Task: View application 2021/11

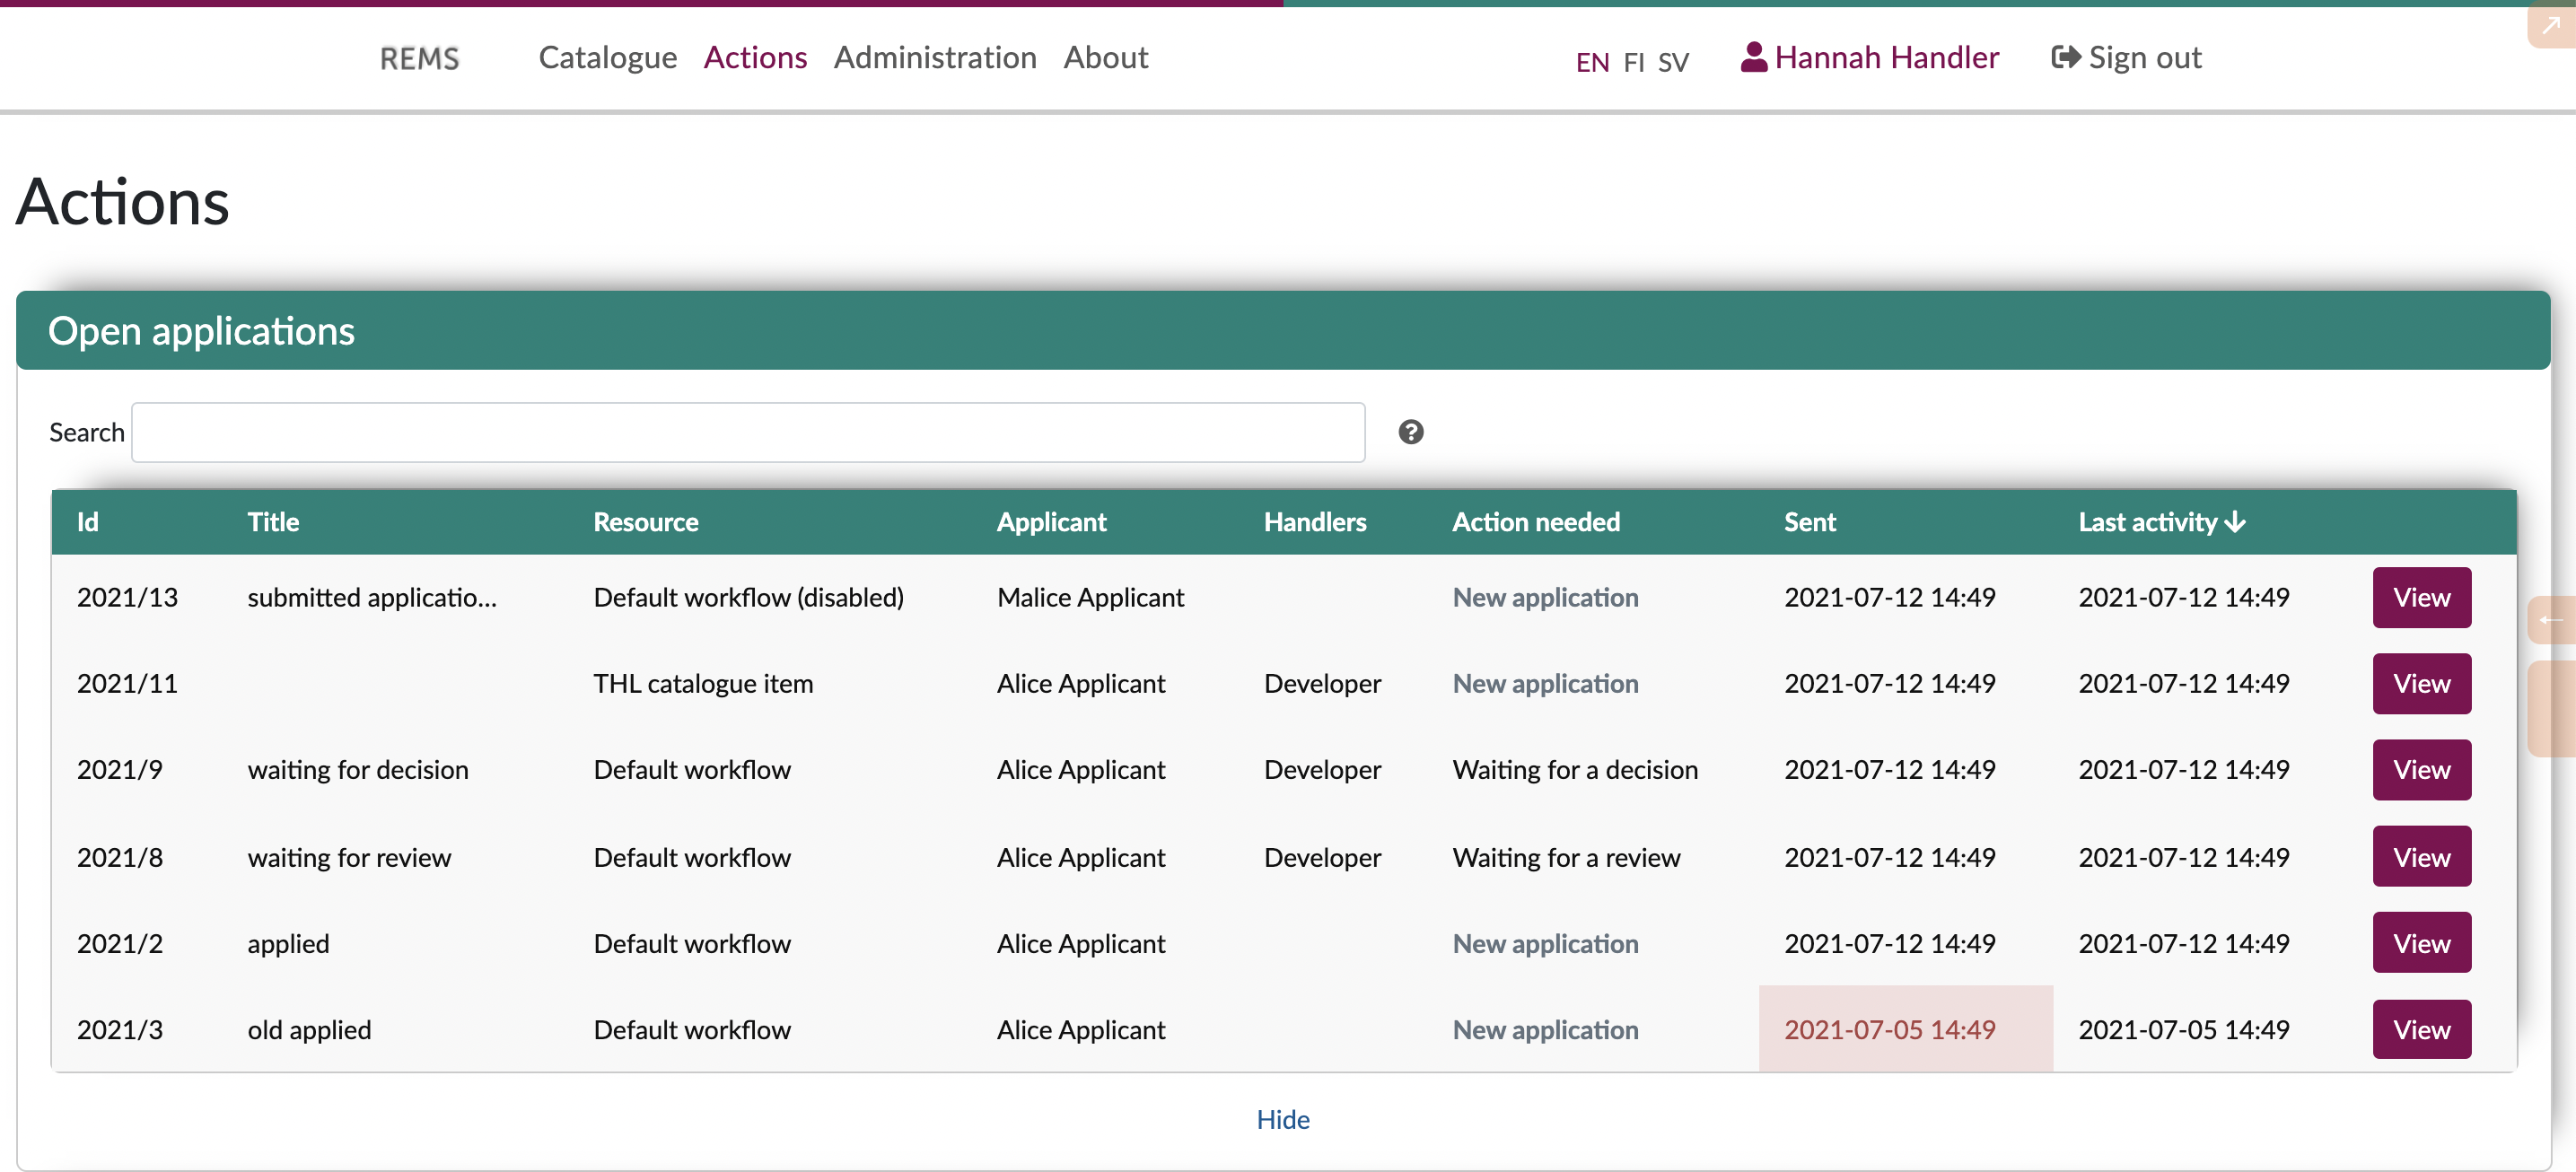Action: click(x=2421, y=684)
